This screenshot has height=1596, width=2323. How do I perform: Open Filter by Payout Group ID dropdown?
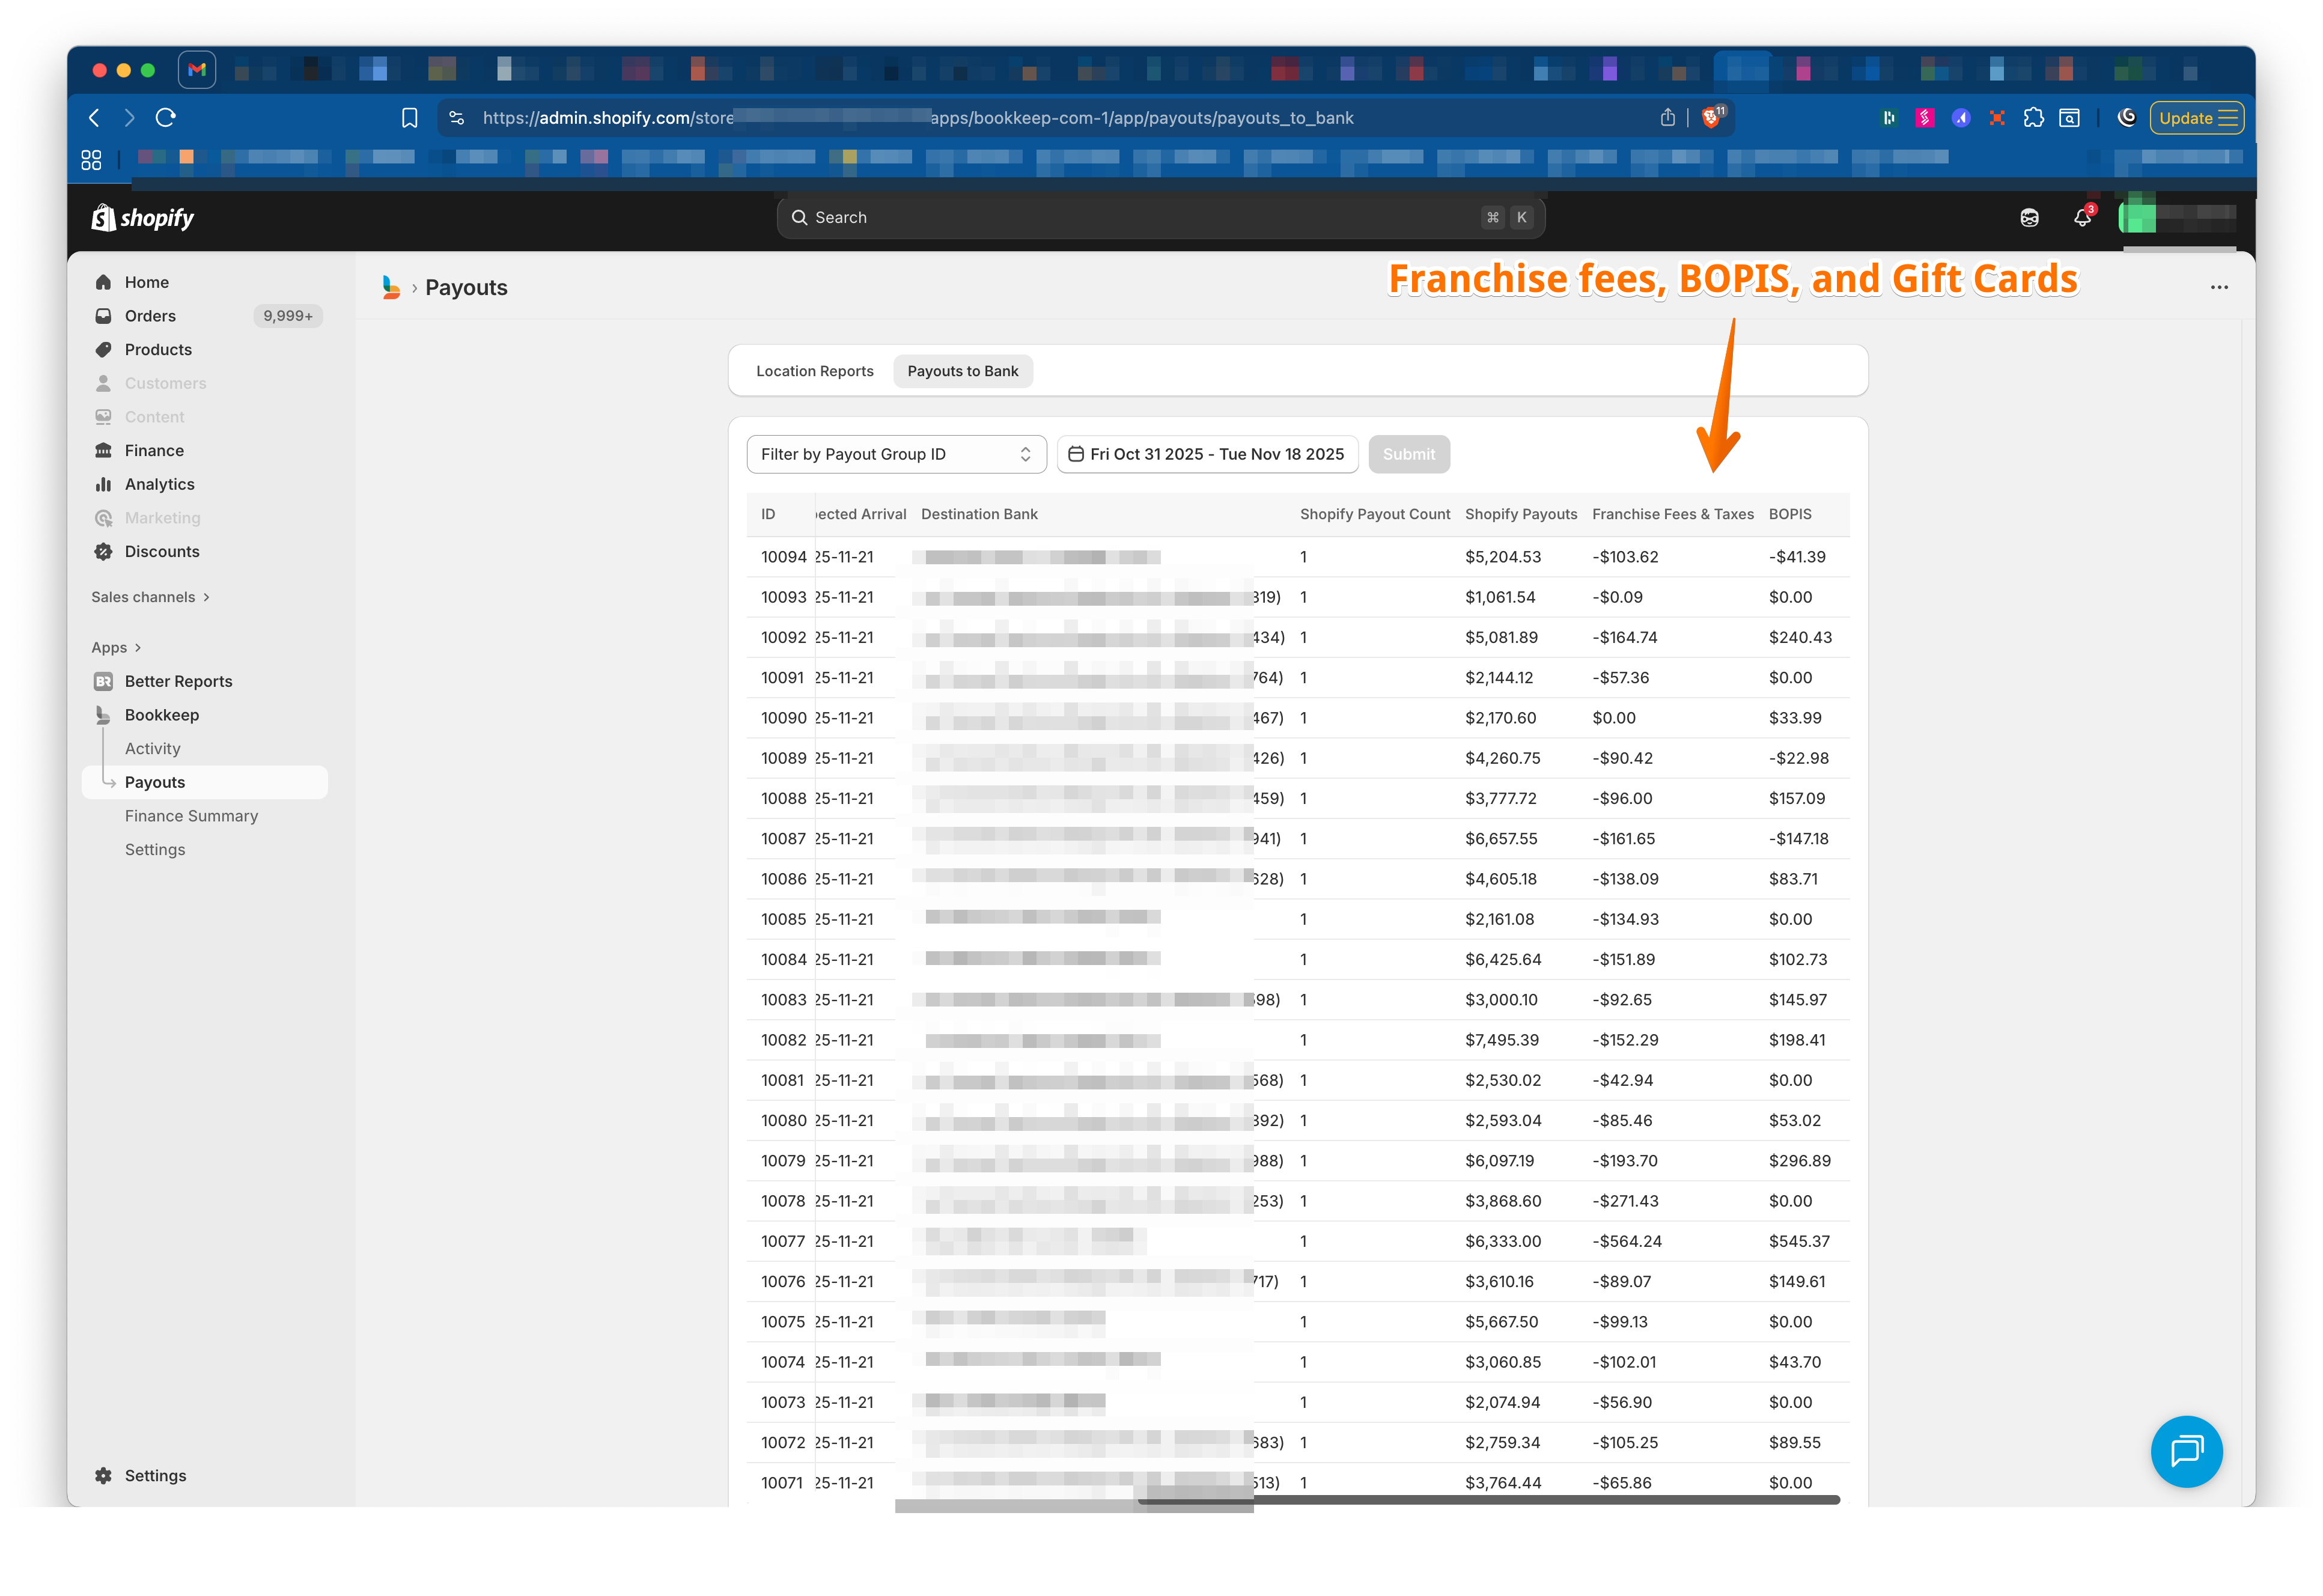896,454
